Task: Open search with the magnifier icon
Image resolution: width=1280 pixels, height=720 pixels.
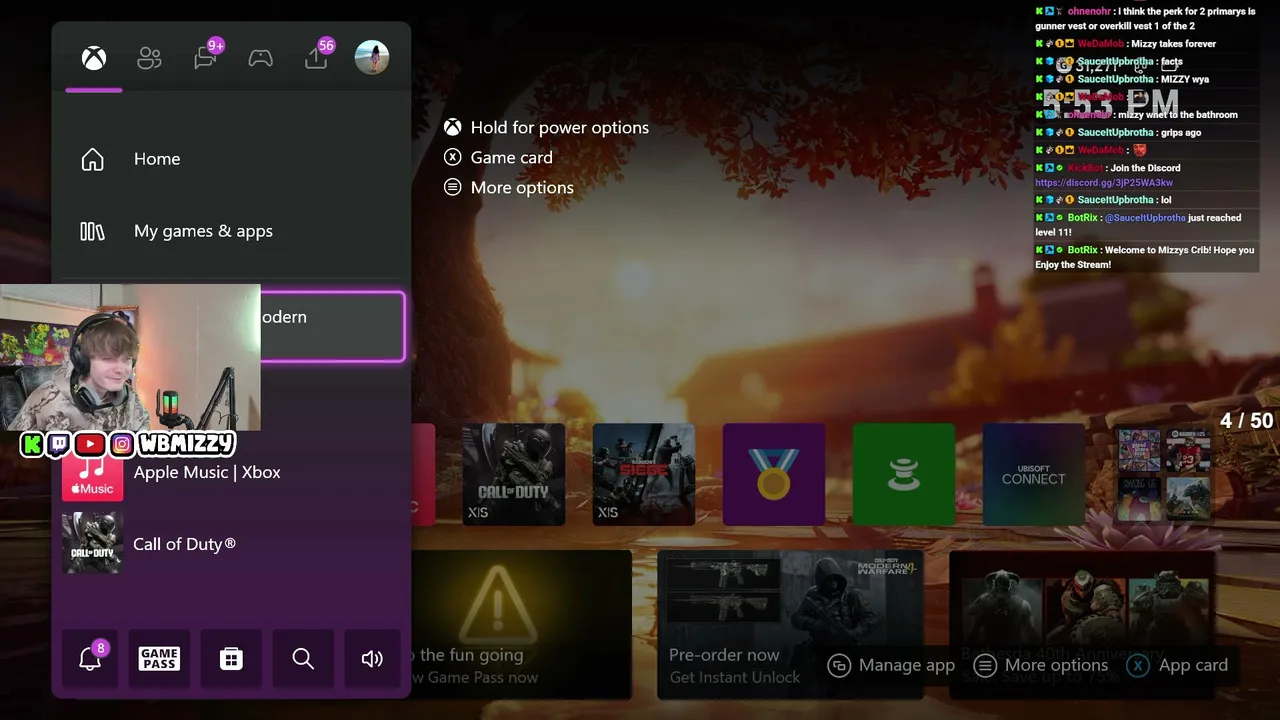Action: pyautogui.click(x=303, y=658)
